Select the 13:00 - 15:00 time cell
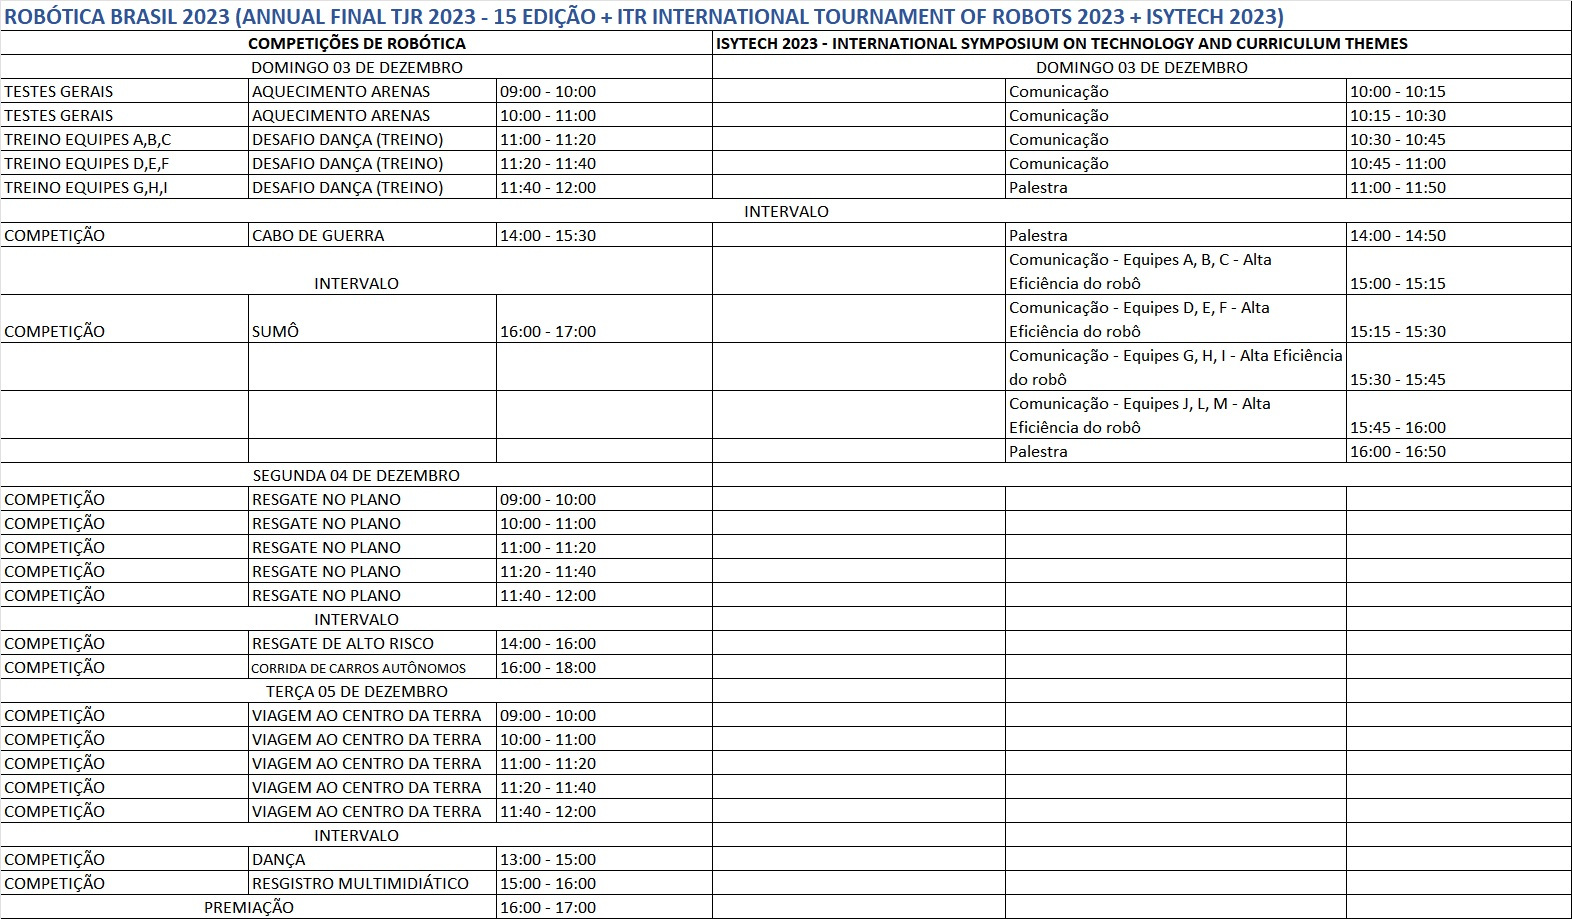 (x=548, y=860)
